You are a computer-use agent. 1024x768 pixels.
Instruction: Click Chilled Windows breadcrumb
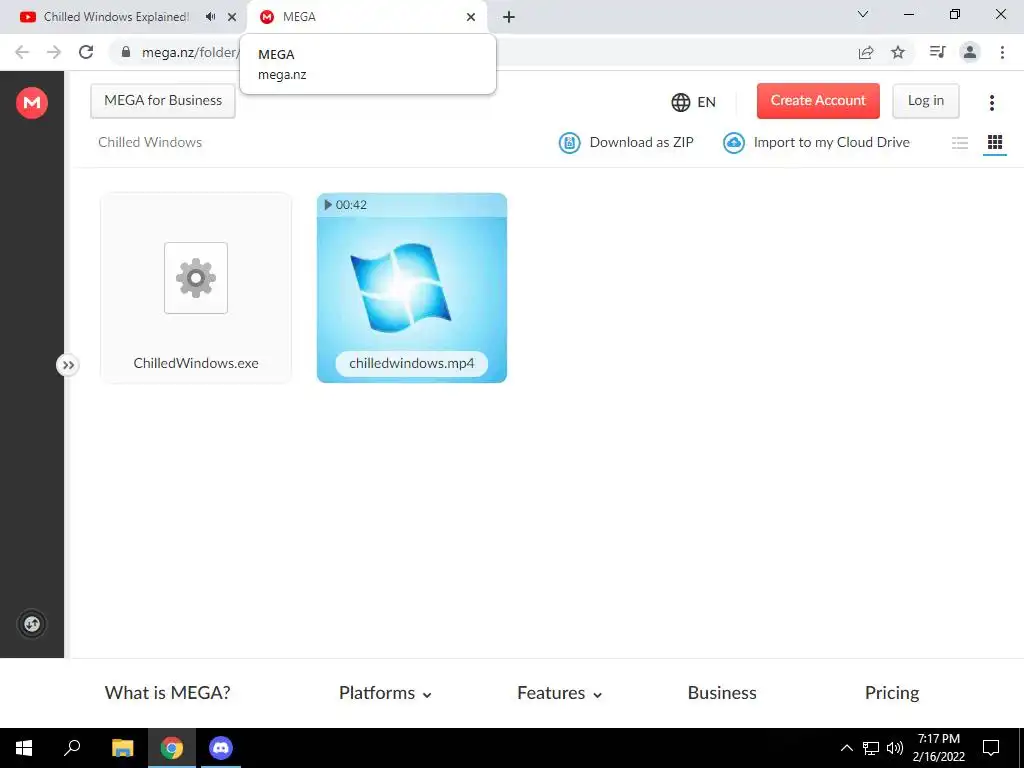150,142
